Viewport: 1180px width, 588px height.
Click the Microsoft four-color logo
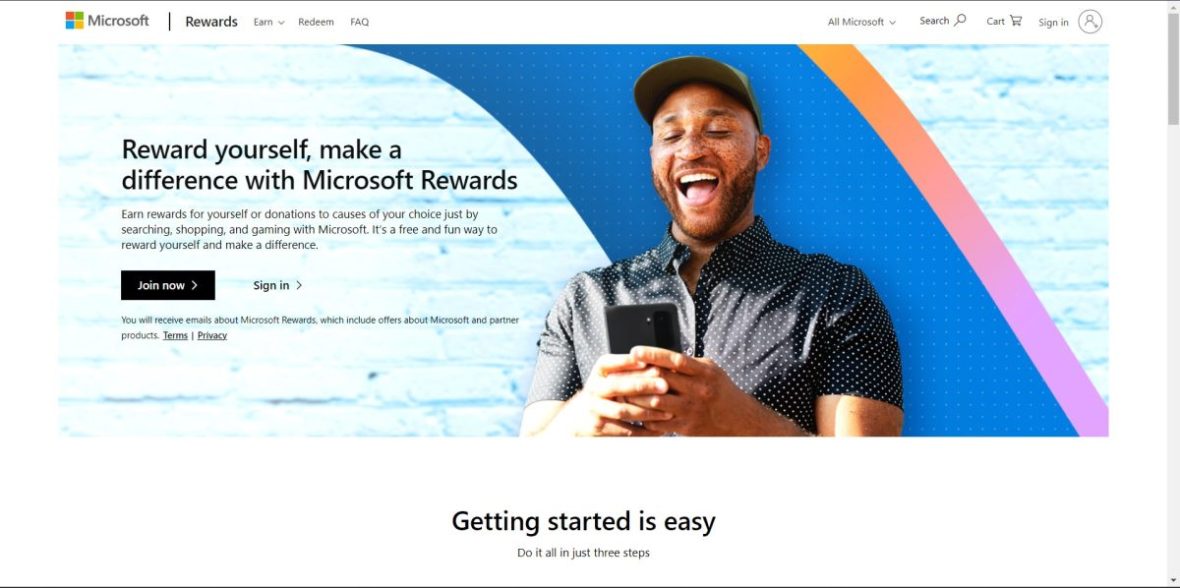pyautogui.click(x=75, y=20)
